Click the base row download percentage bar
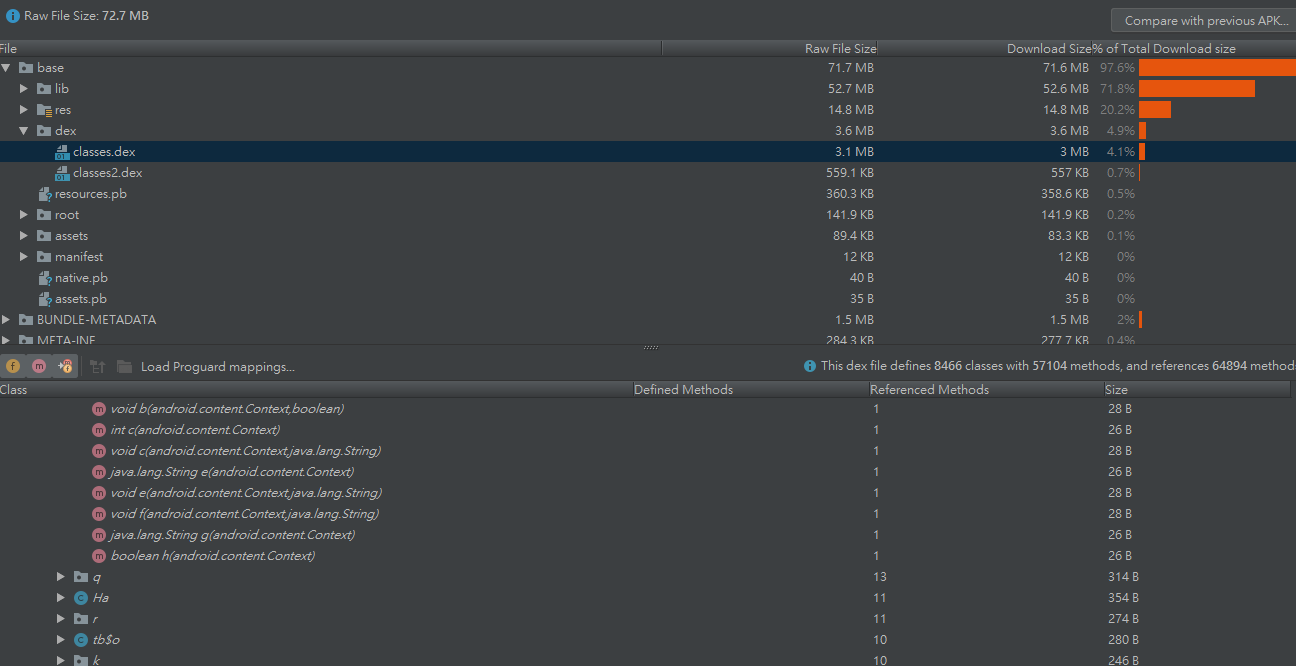1296x666 pixels. pyautogui.click(x=1217, y=68)
